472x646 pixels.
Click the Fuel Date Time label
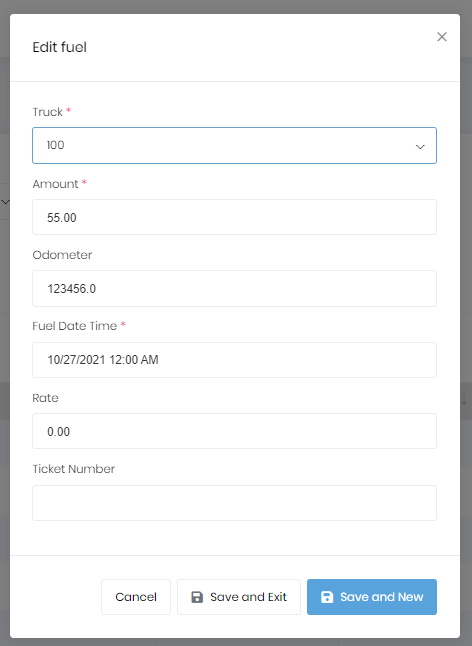(x=75, y=326)
